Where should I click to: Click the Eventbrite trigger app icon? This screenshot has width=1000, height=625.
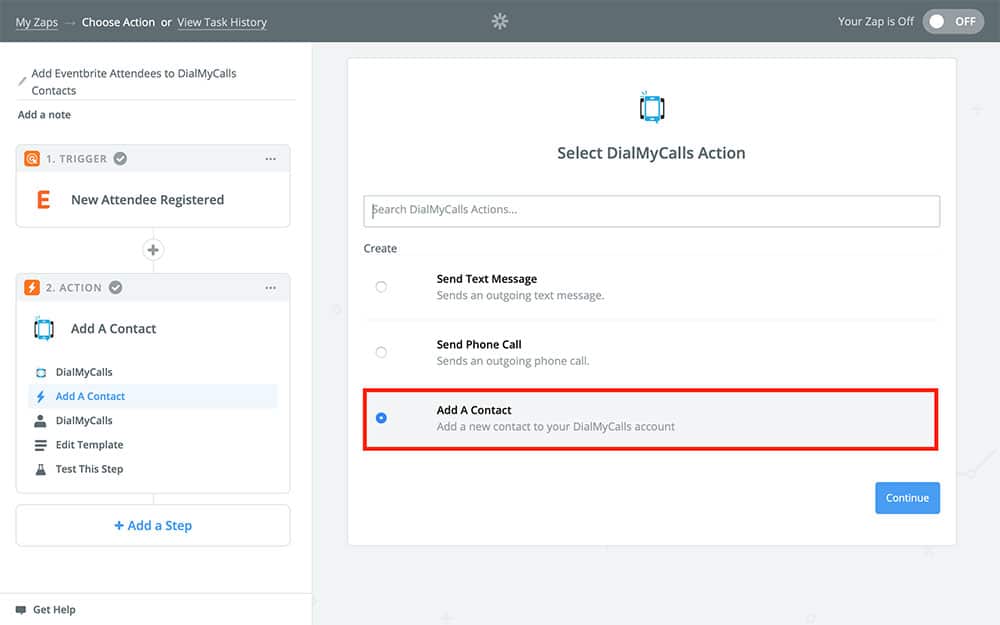click(43, 200)
